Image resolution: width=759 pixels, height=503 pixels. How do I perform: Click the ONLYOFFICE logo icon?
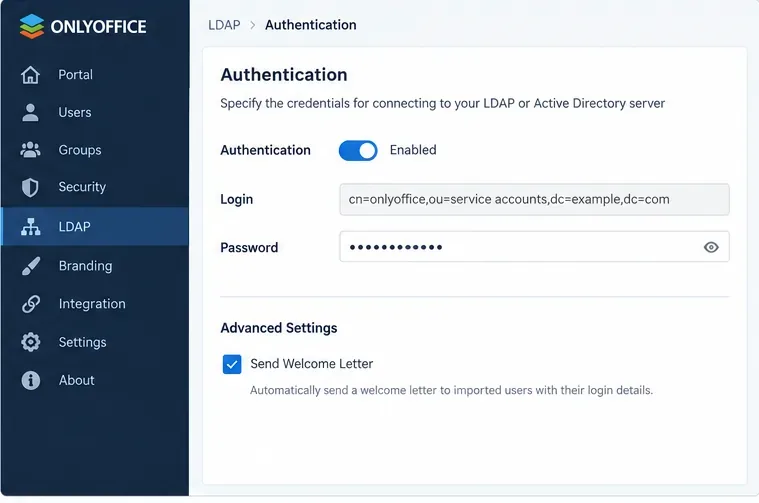click(32, 26)
